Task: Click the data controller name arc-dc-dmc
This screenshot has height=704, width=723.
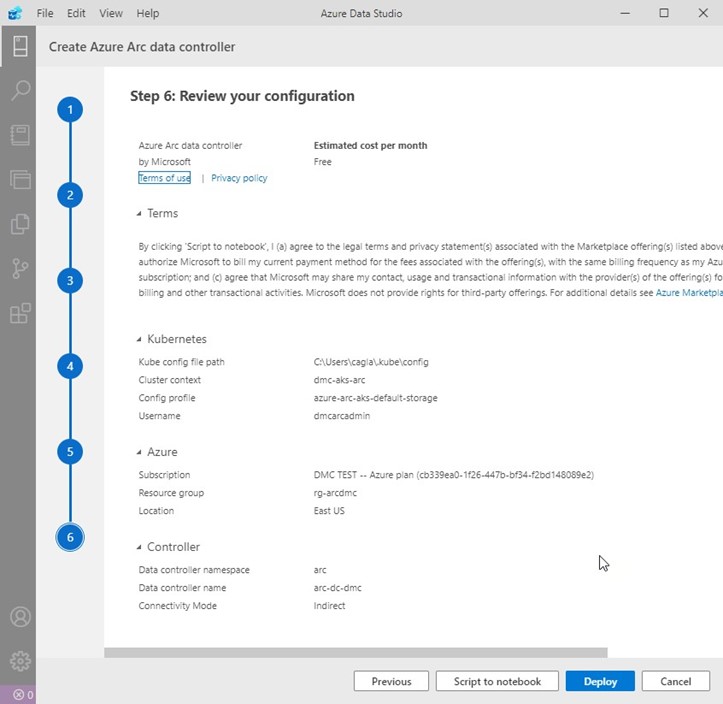Action: click(x=337, y=588)
